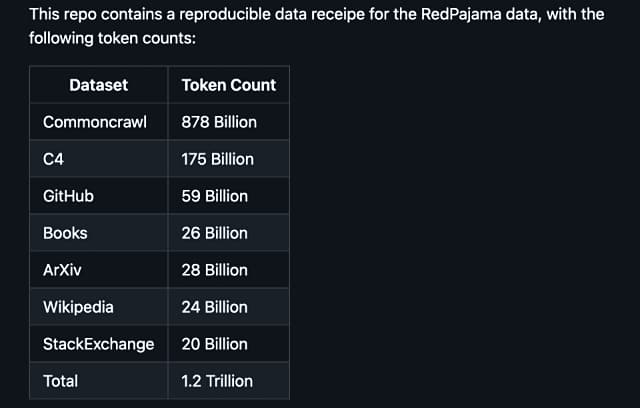Click the 24 Billion token count
This screenshot has height=408, width=640.
pyautogui.click(x=214, y=307)
